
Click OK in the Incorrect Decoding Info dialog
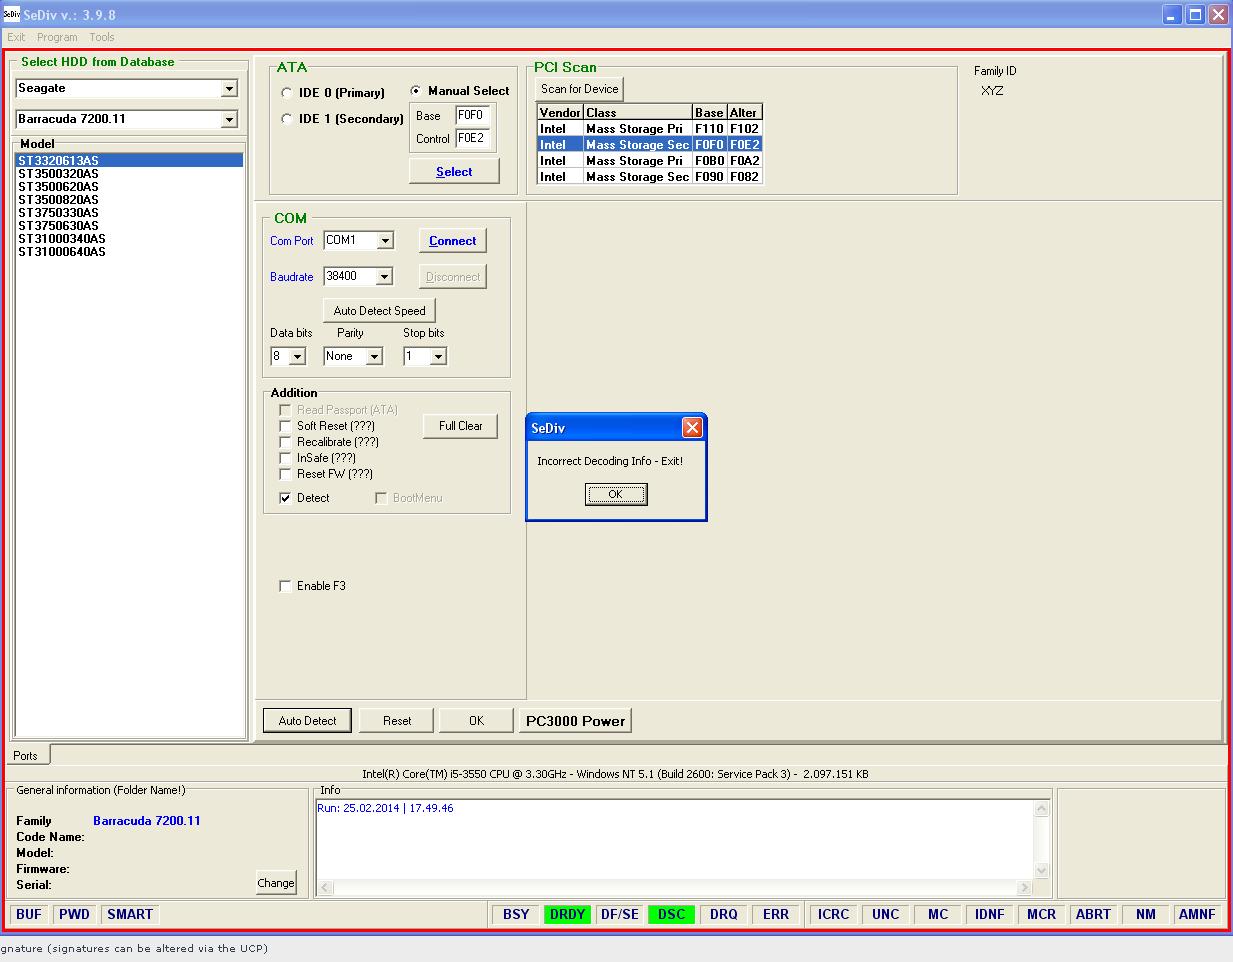point(616,494)
